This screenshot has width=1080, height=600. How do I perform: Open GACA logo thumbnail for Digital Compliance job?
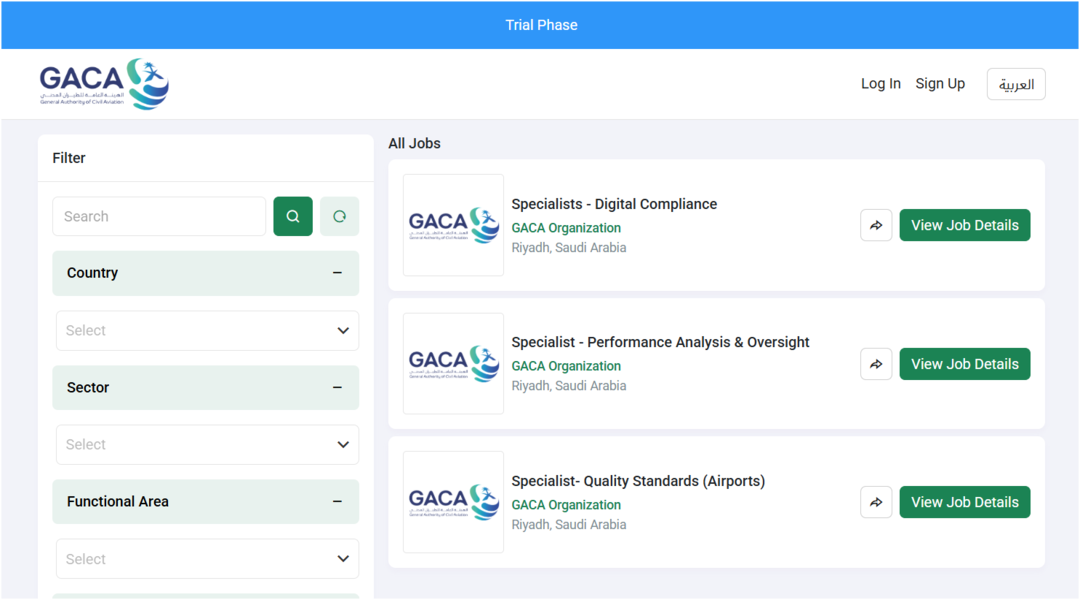coord(453,225)
